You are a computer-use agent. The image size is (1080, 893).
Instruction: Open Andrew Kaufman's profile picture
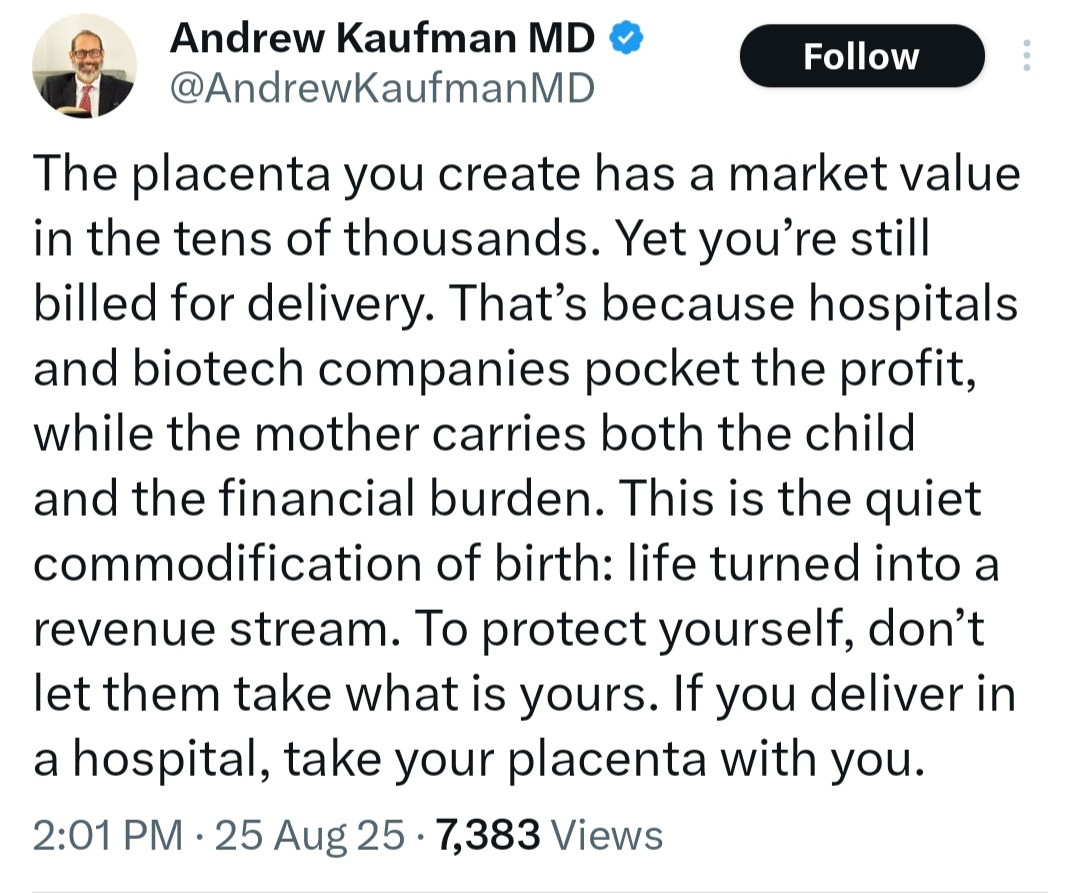coord(84,68)
